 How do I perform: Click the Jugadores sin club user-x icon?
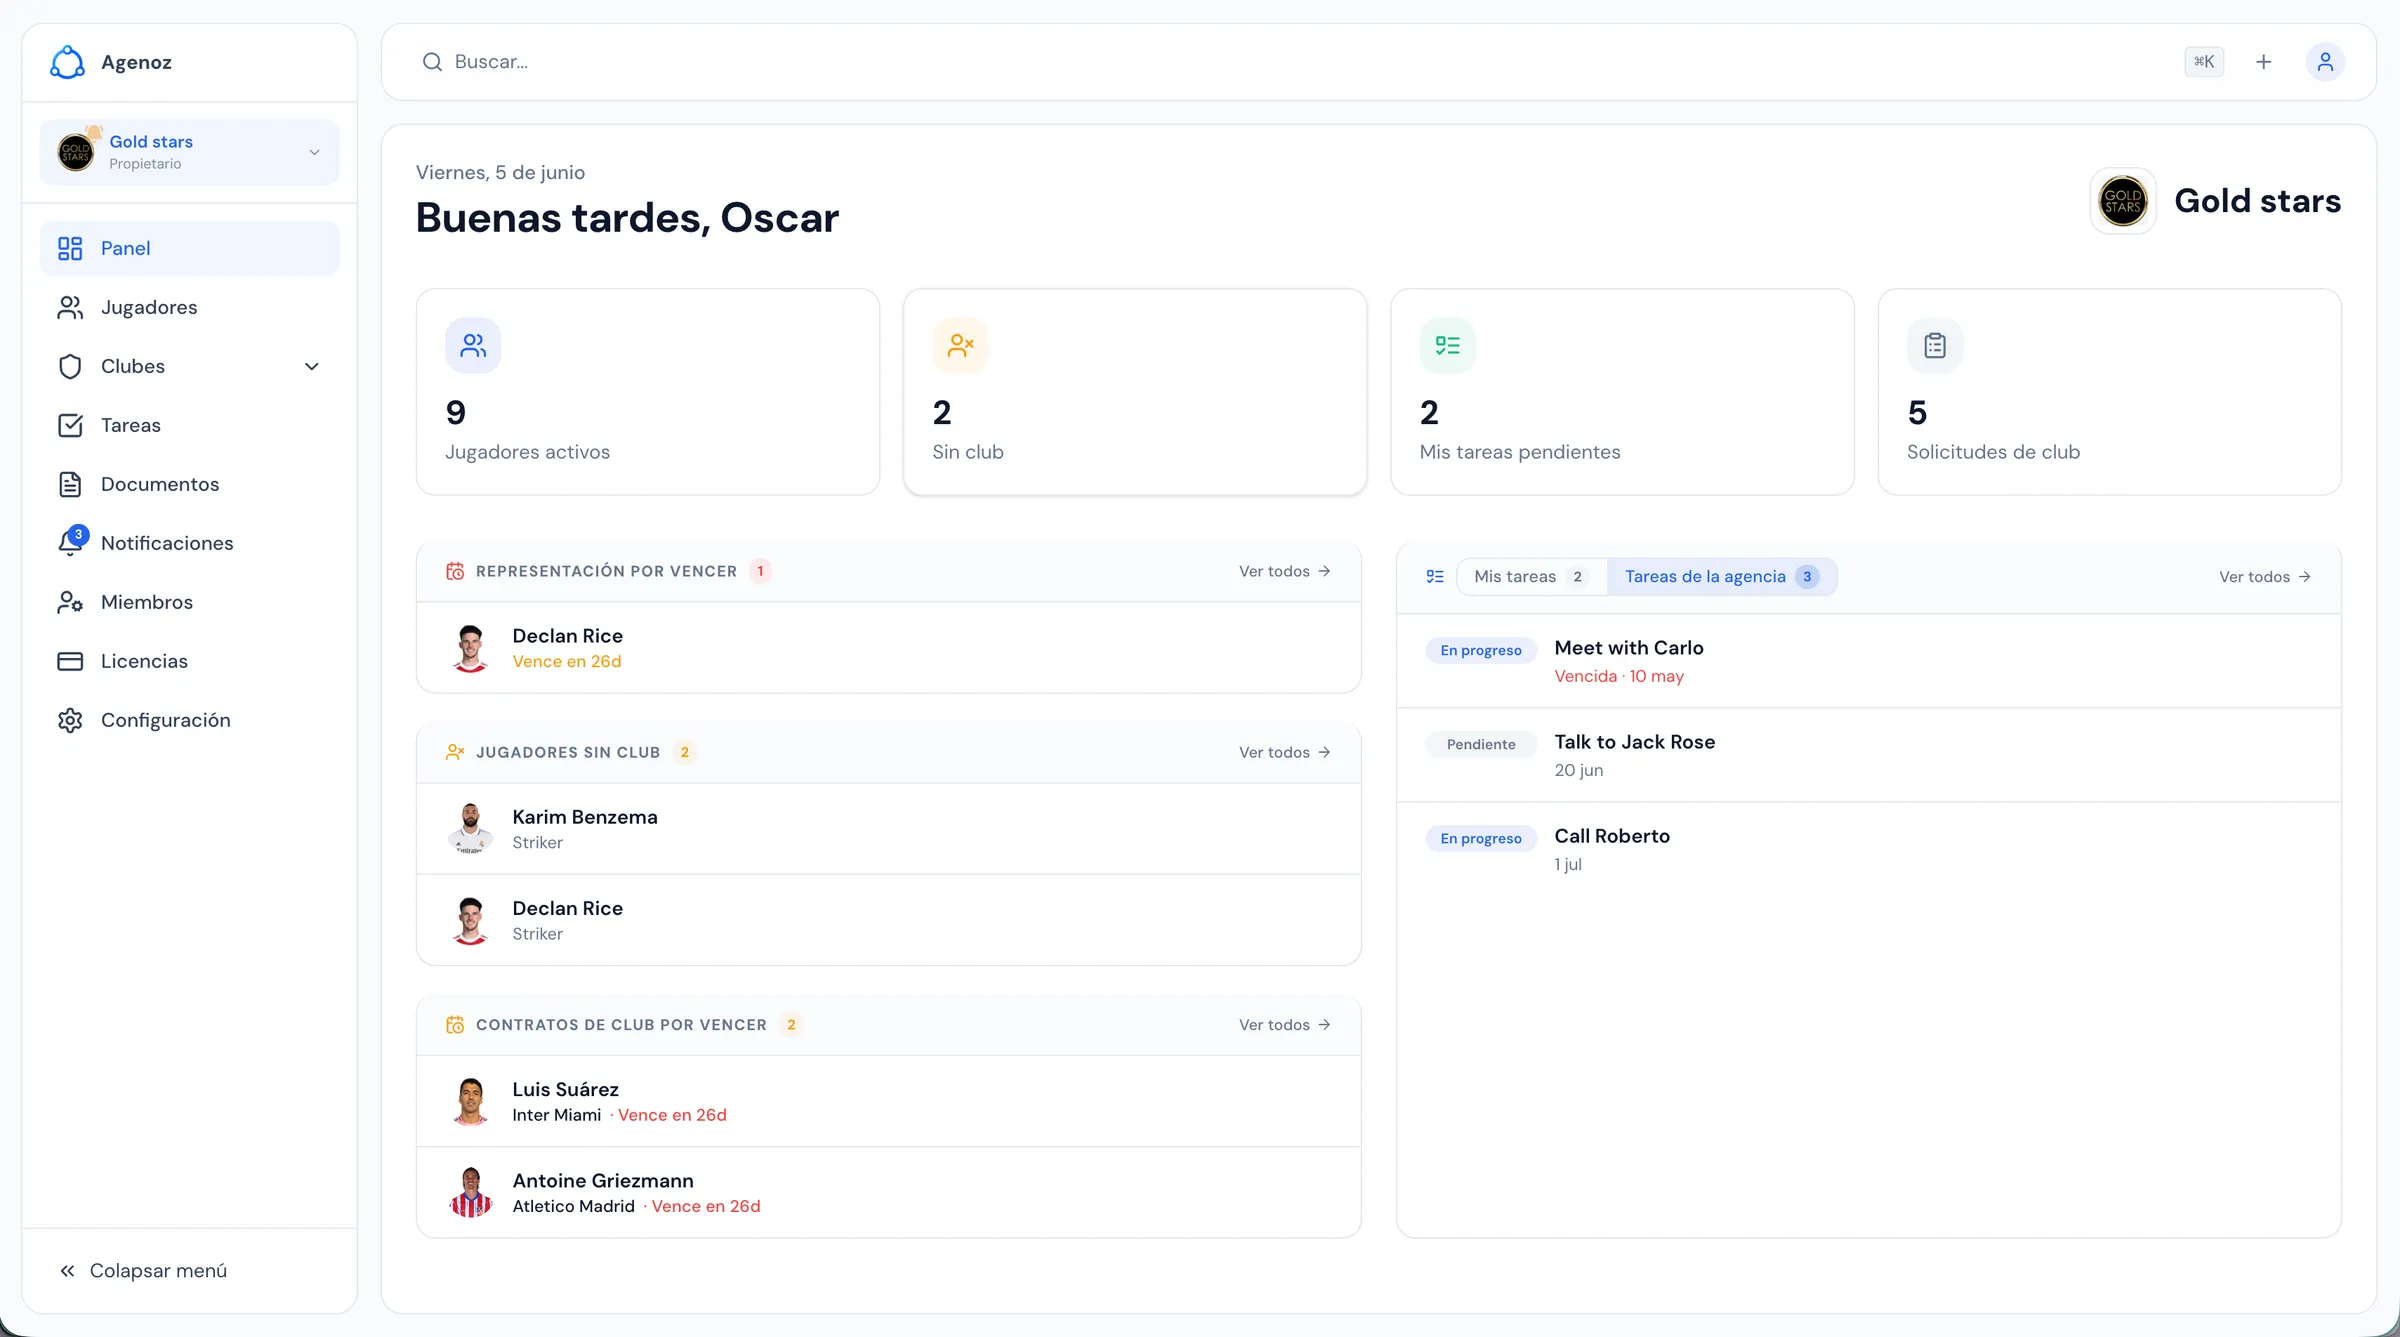(455, 752)
